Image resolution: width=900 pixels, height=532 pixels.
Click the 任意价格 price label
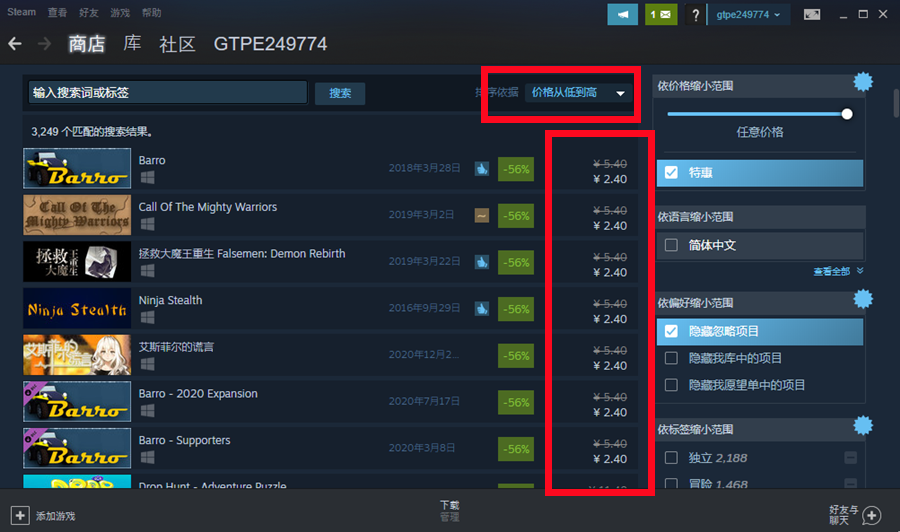click(x=760, y=132)
